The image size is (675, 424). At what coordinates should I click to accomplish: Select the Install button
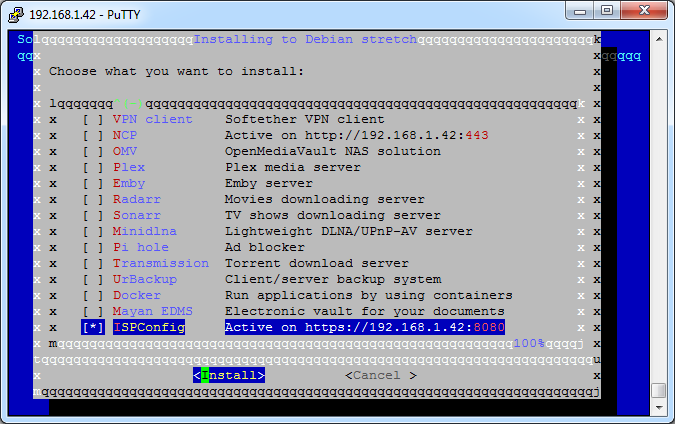[229, 375]
